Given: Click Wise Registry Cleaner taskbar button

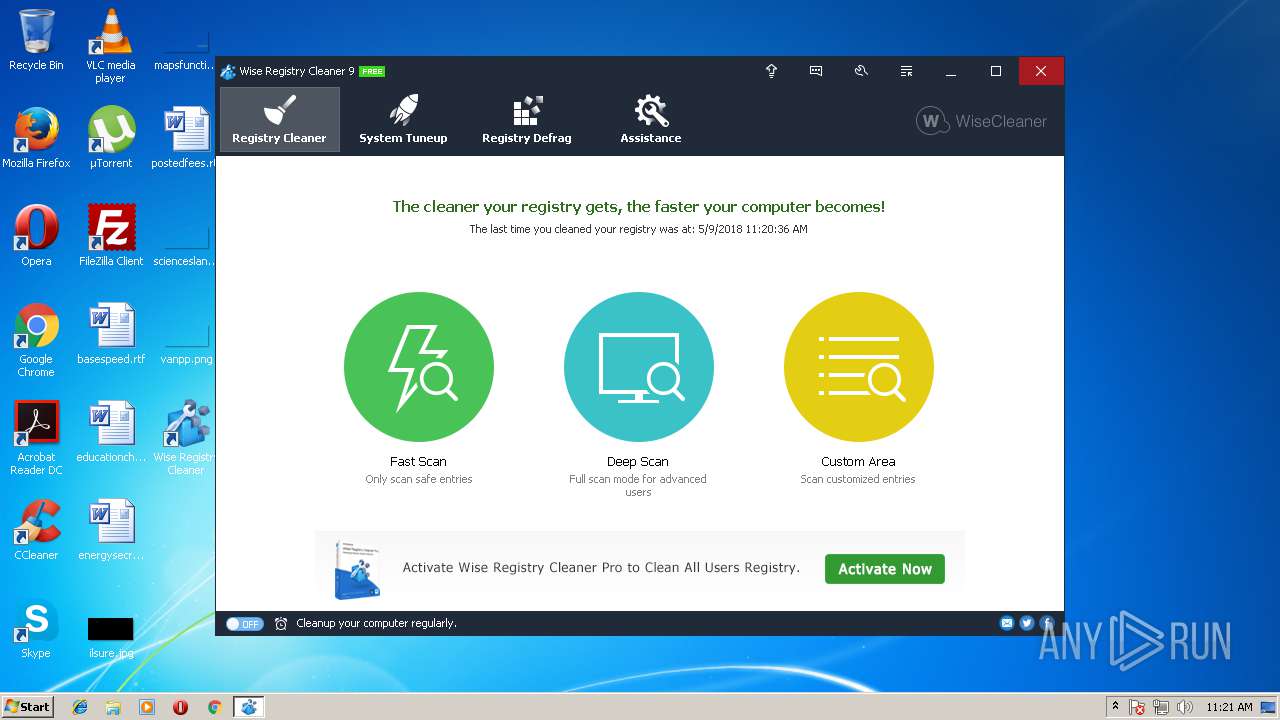Looking at the screenshot, I should (249, 707).
